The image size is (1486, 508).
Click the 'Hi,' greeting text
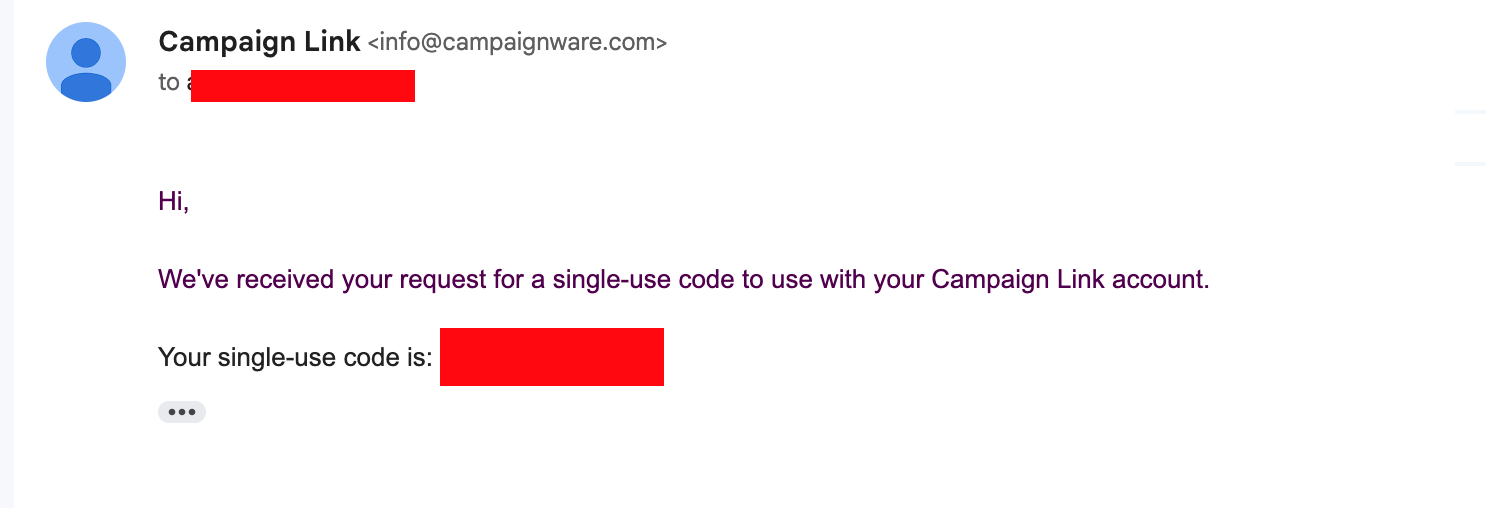pos(173,202)
